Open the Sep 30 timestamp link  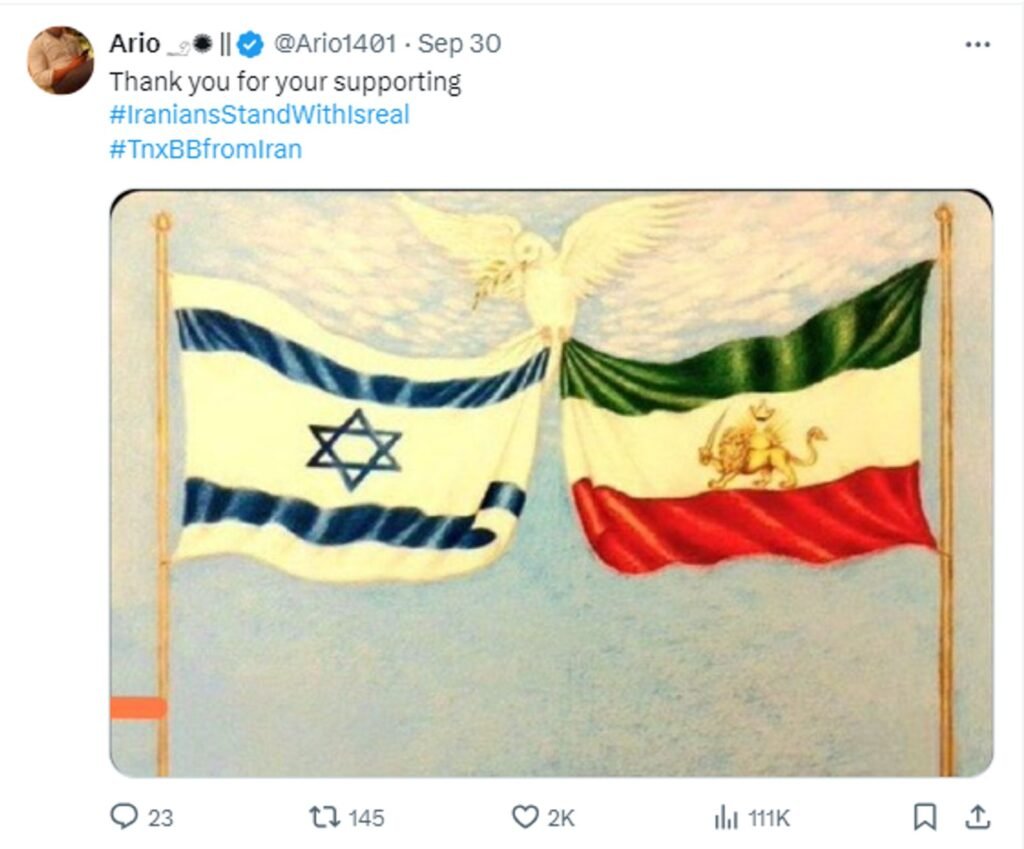pos(459,44)
